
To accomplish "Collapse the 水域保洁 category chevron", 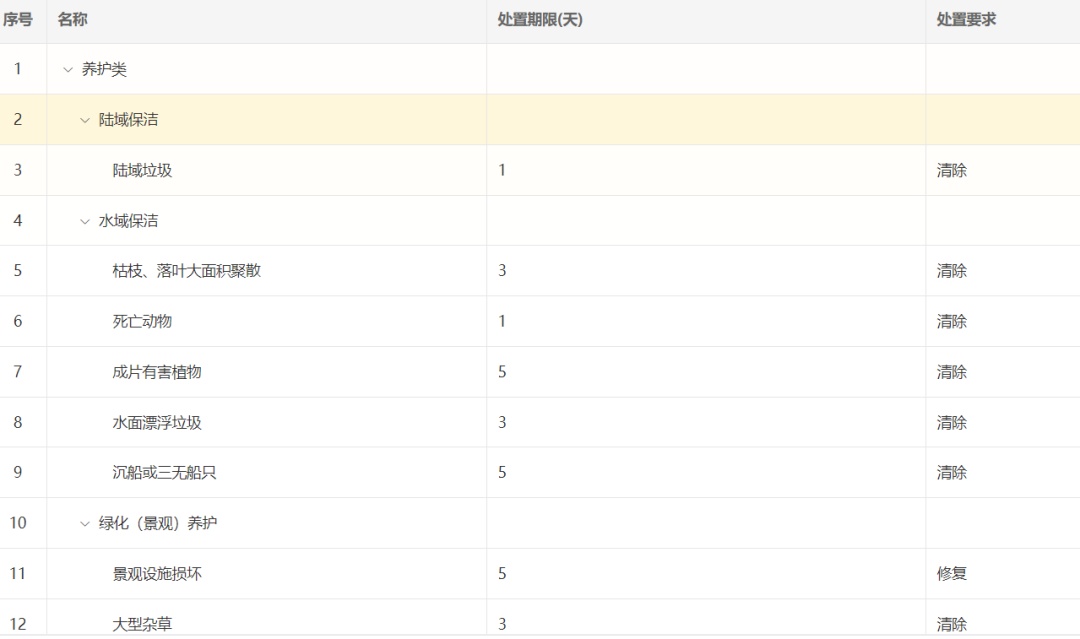I will (x=85, y=221).
